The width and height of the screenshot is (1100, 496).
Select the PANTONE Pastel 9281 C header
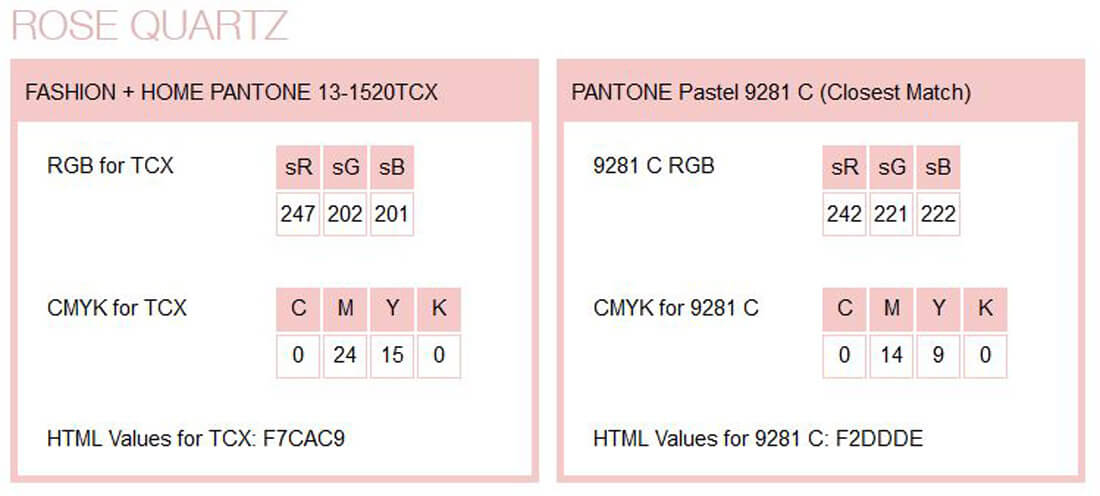tap(771, 93)
